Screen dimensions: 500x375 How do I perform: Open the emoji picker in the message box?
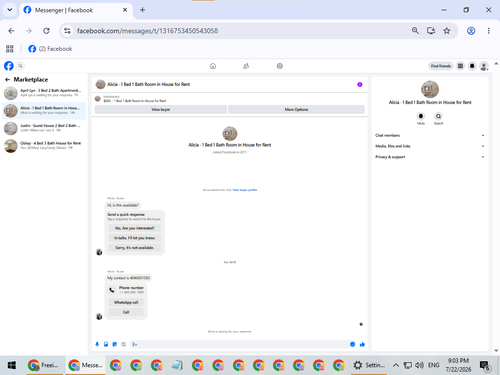tap(352, 344)
